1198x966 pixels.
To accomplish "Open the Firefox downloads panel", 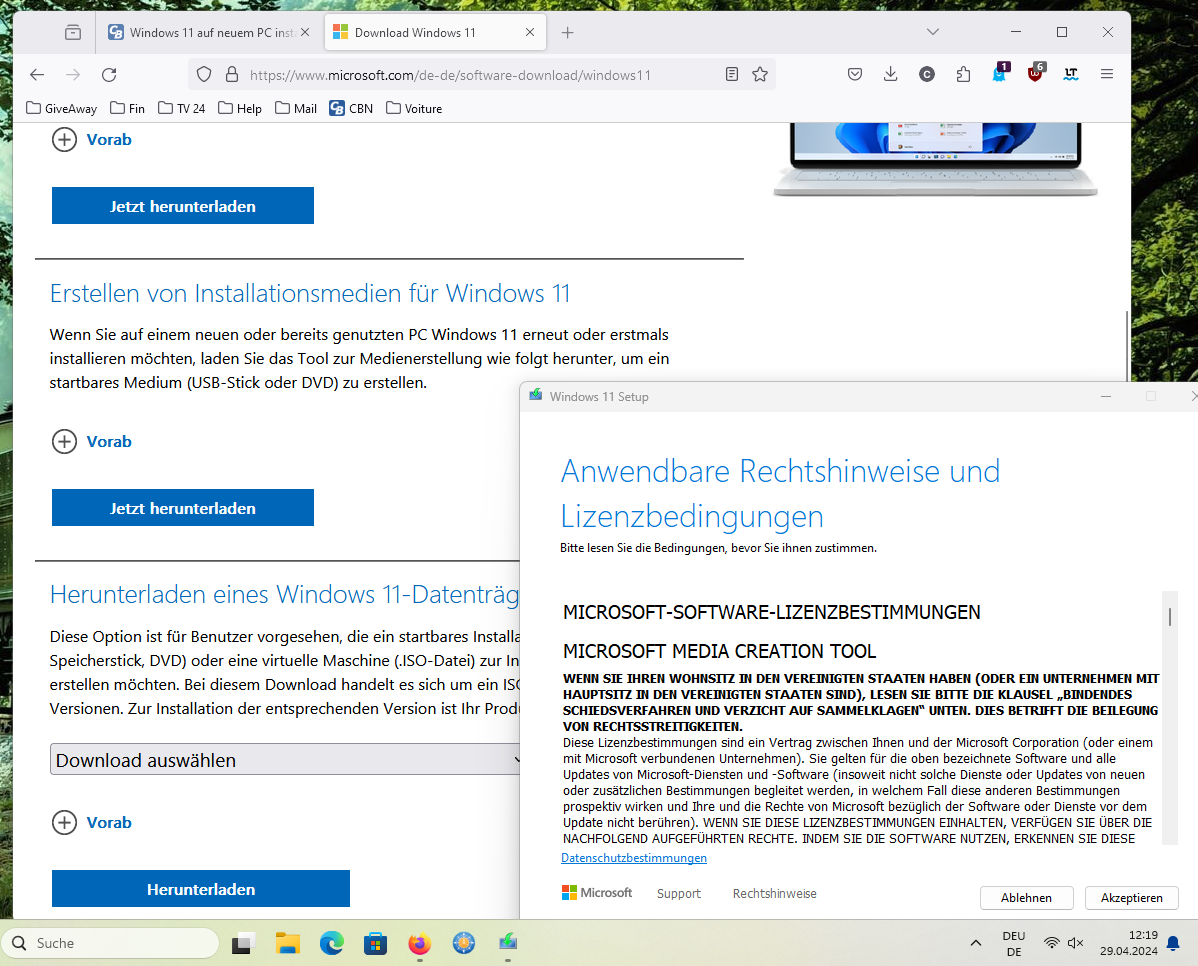I will (x=890, y=74).
